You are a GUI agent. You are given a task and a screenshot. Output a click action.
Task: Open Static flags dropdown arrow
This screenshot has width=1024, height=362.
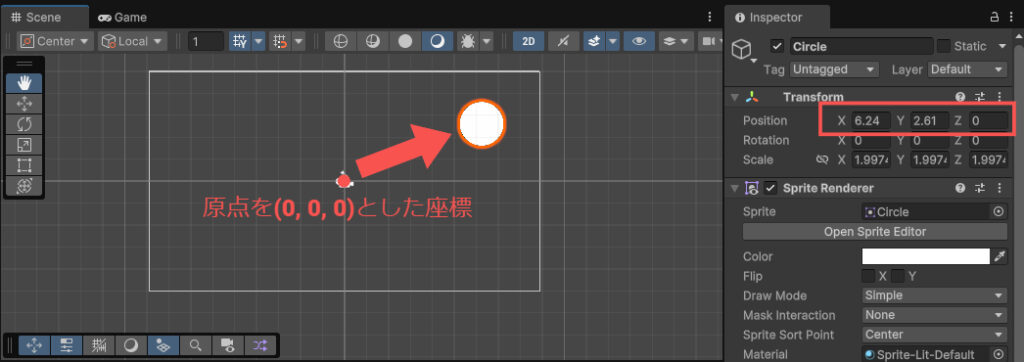tap(1002, 46)
